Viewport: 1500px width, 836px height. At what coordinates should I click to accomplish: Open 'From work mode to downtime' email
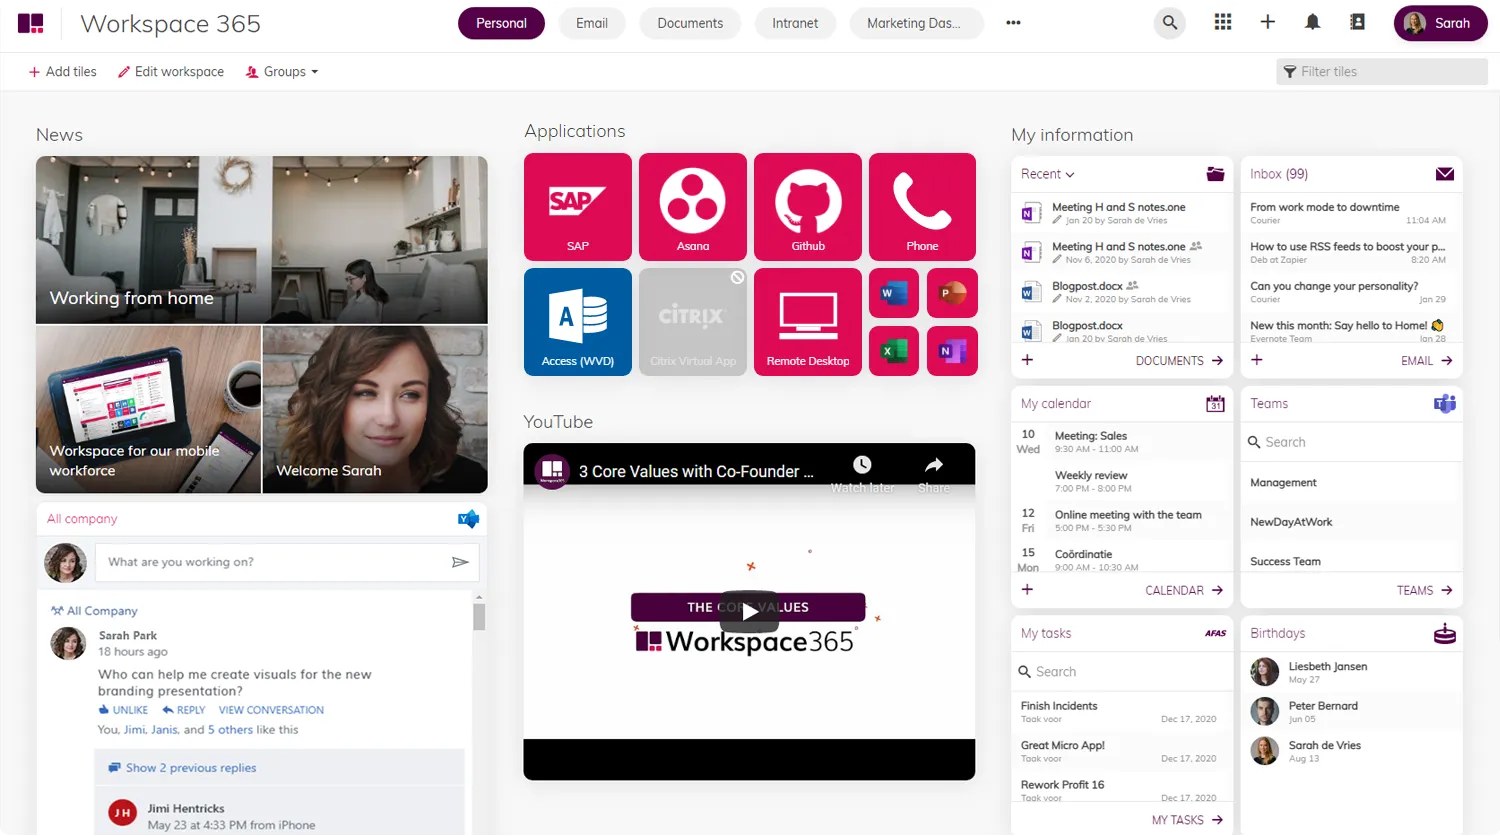coord(1352,213)
